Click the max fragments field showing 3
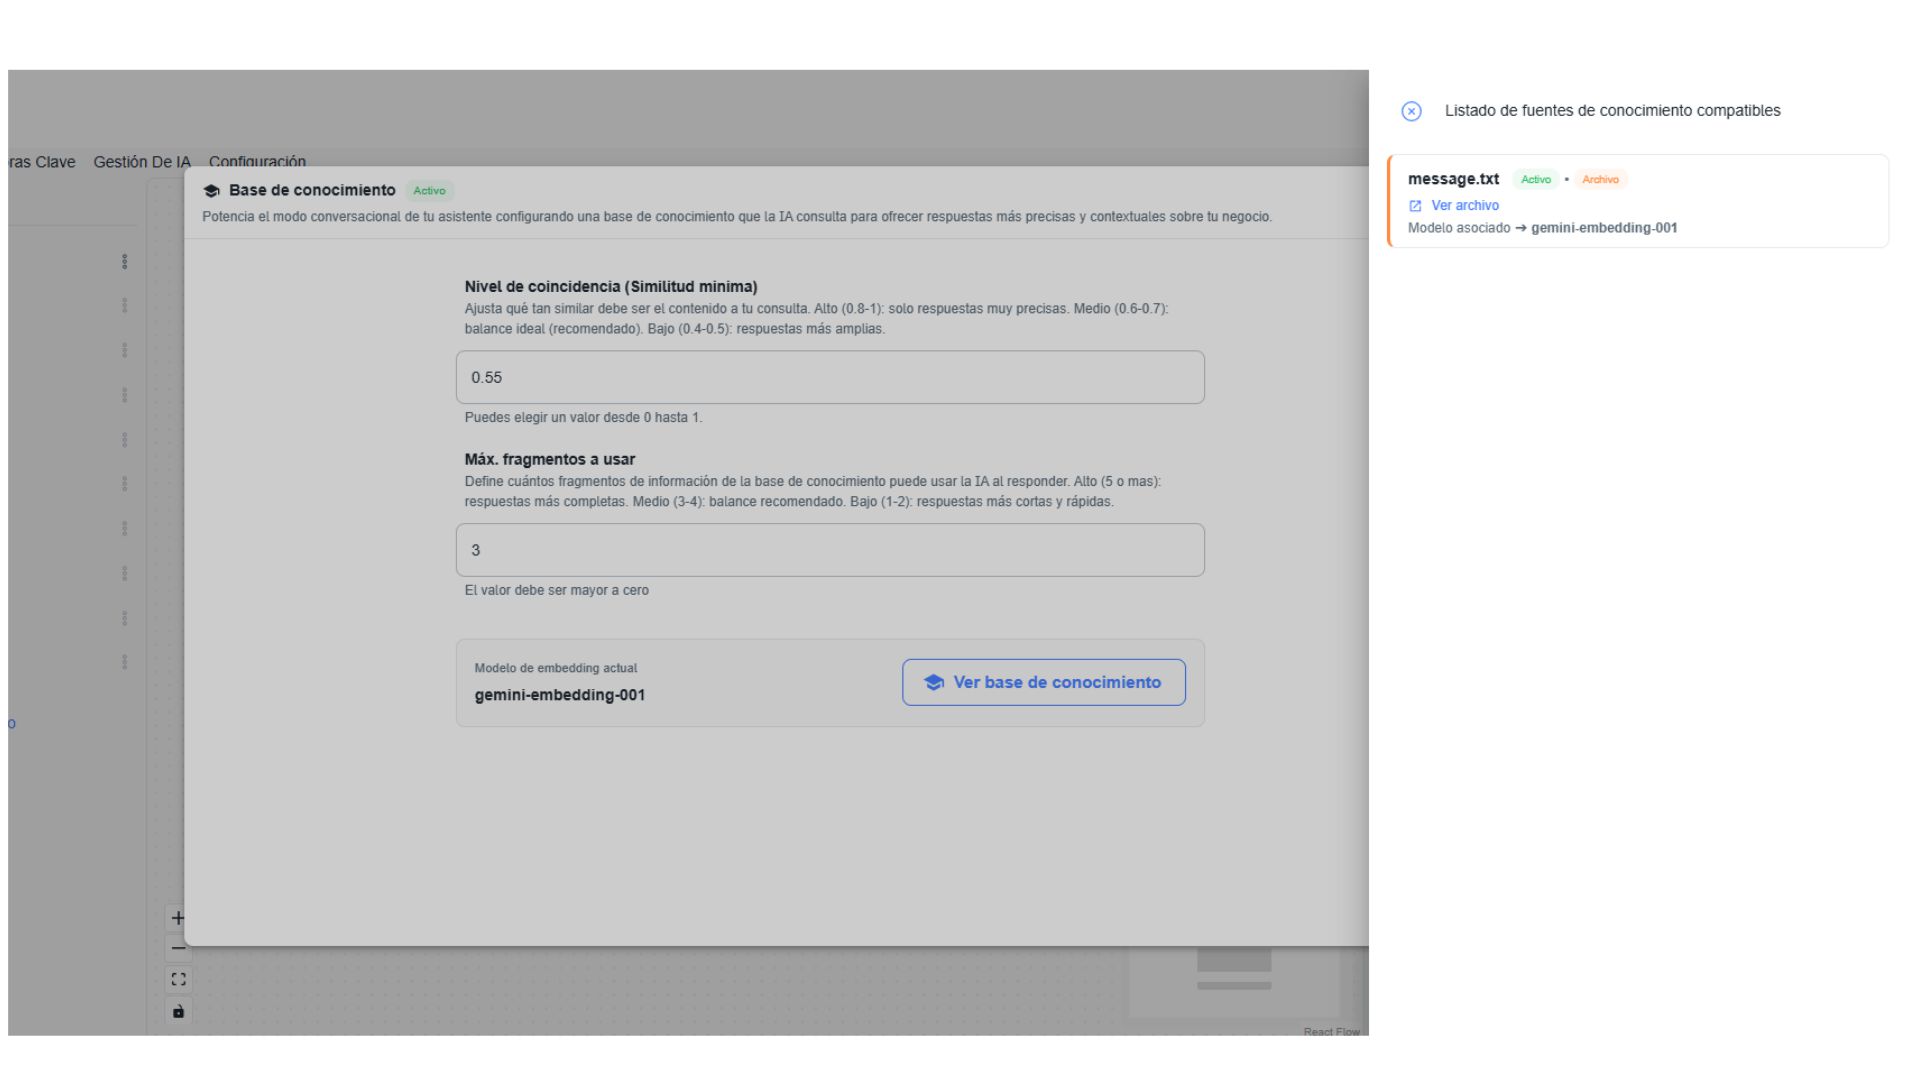This screenshot has width=1920, height=1080. click(x=830, y=550)
